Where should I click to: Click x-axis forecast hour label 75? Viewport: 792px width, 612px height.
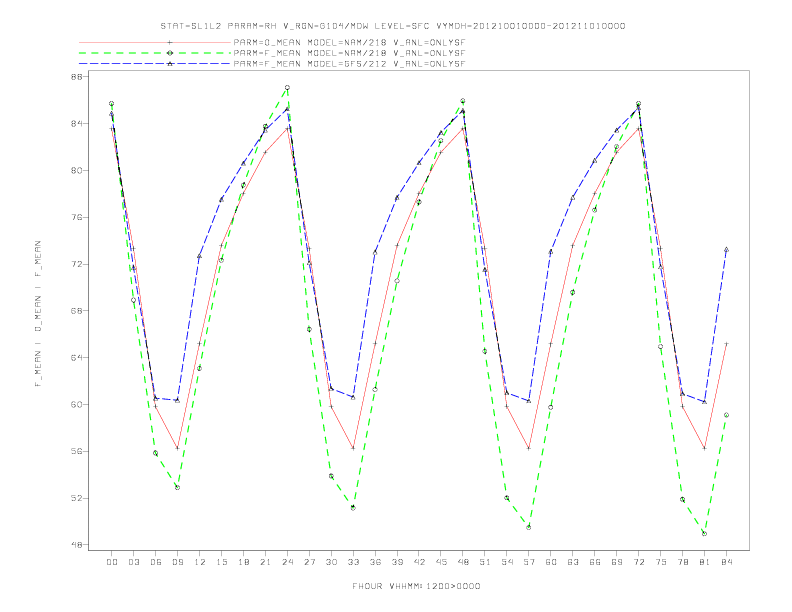tap(661, 562)
